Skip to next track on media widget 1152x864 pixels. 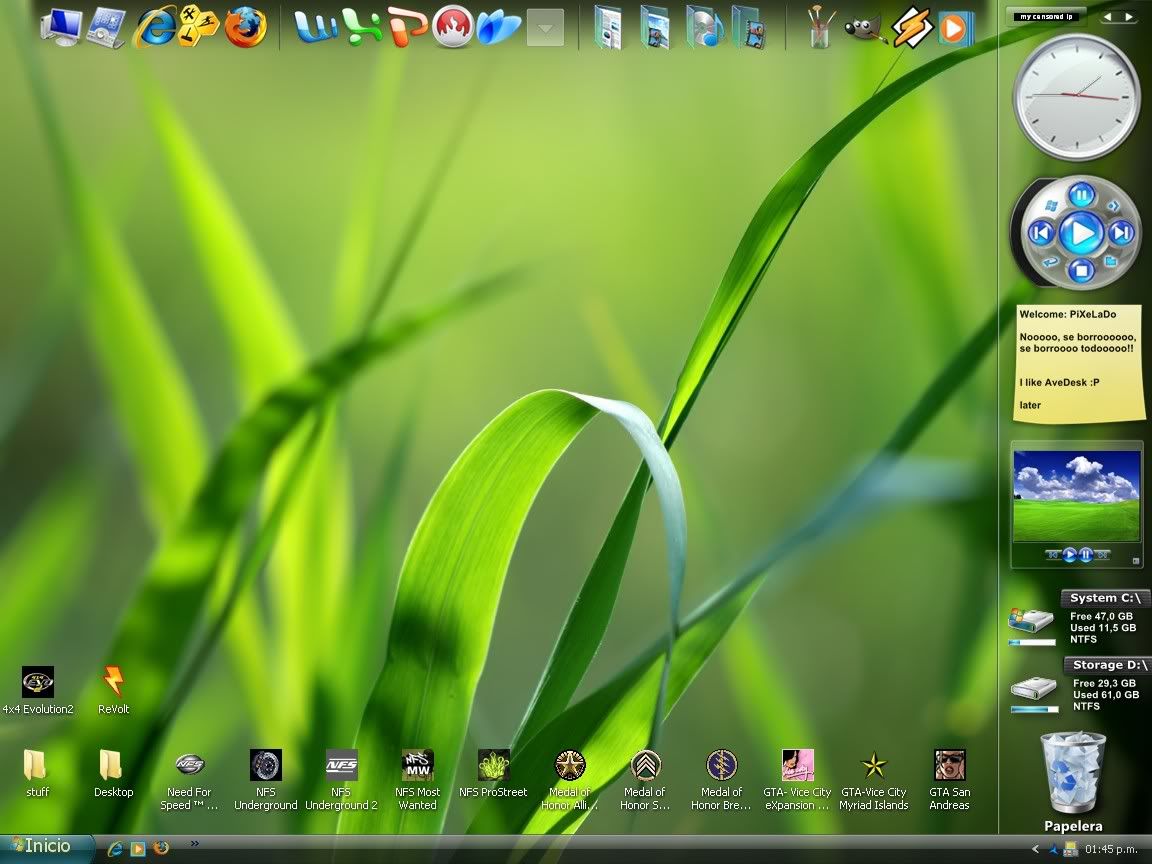pos(1121,234)
